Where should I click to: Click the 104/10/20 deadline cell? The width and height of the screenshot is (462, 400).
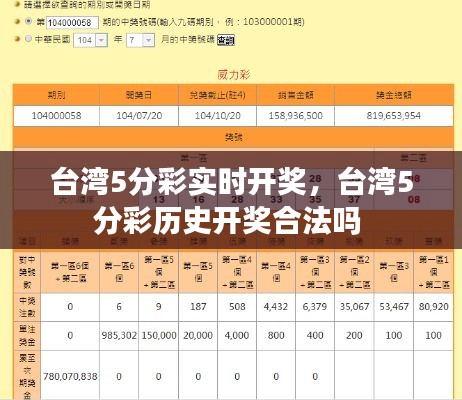coord(217,116)
